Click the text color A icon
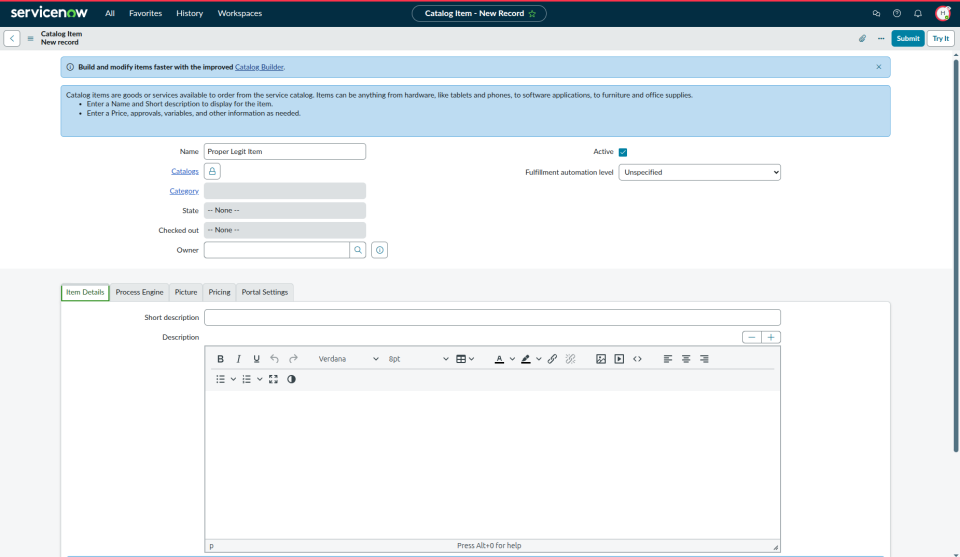The width and height of the screenshot is (960, 557). click(500, 359)
